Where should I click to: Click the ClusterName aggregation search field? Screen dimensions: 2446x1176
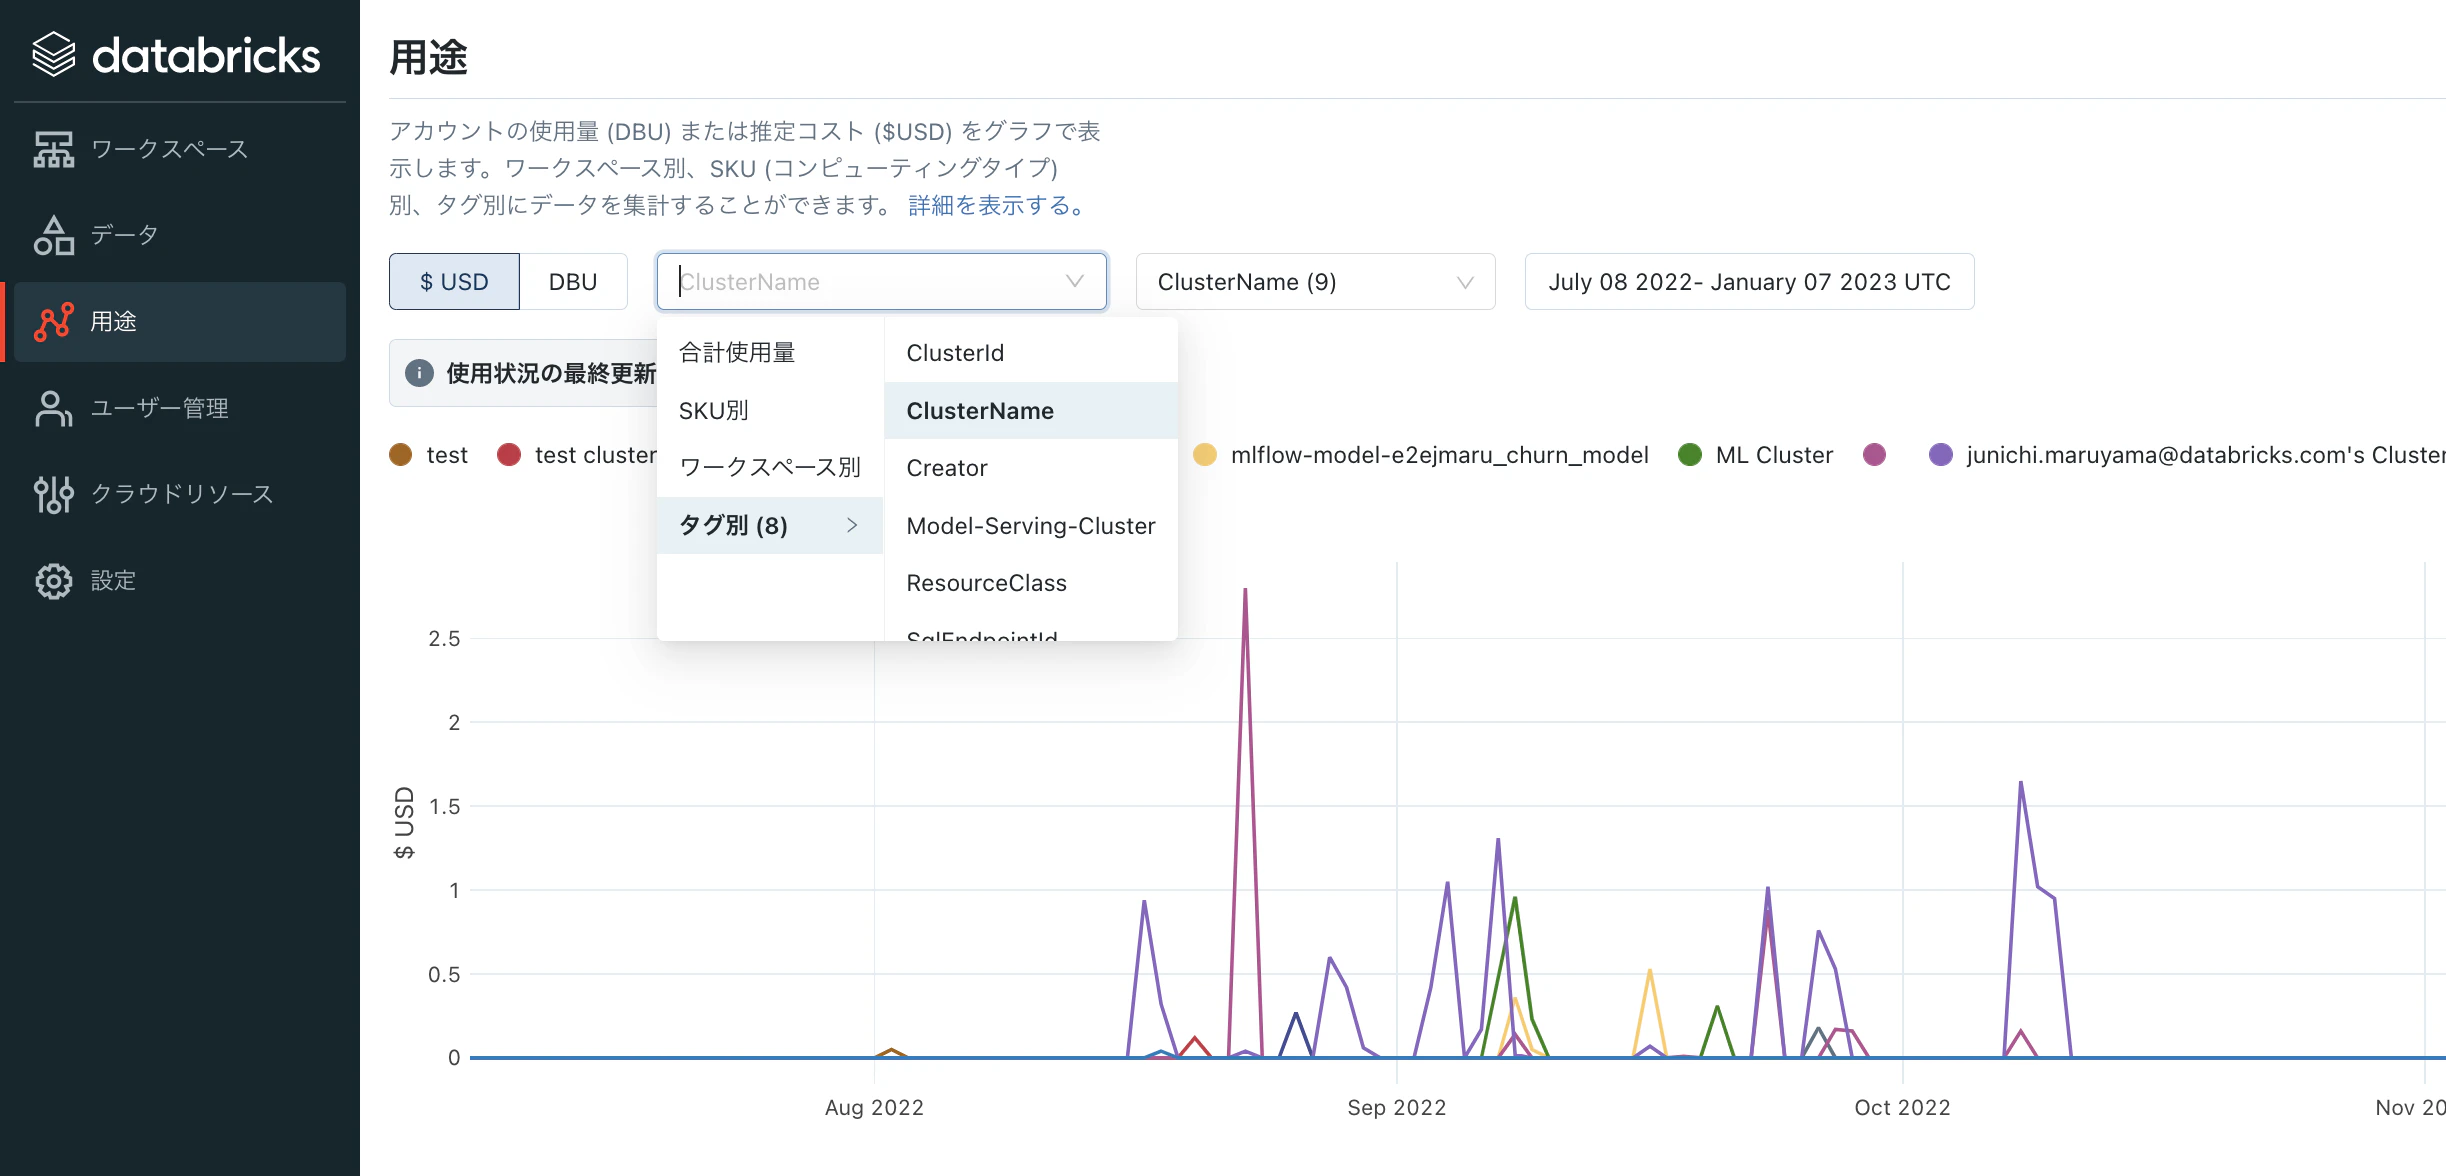[881, 282]
